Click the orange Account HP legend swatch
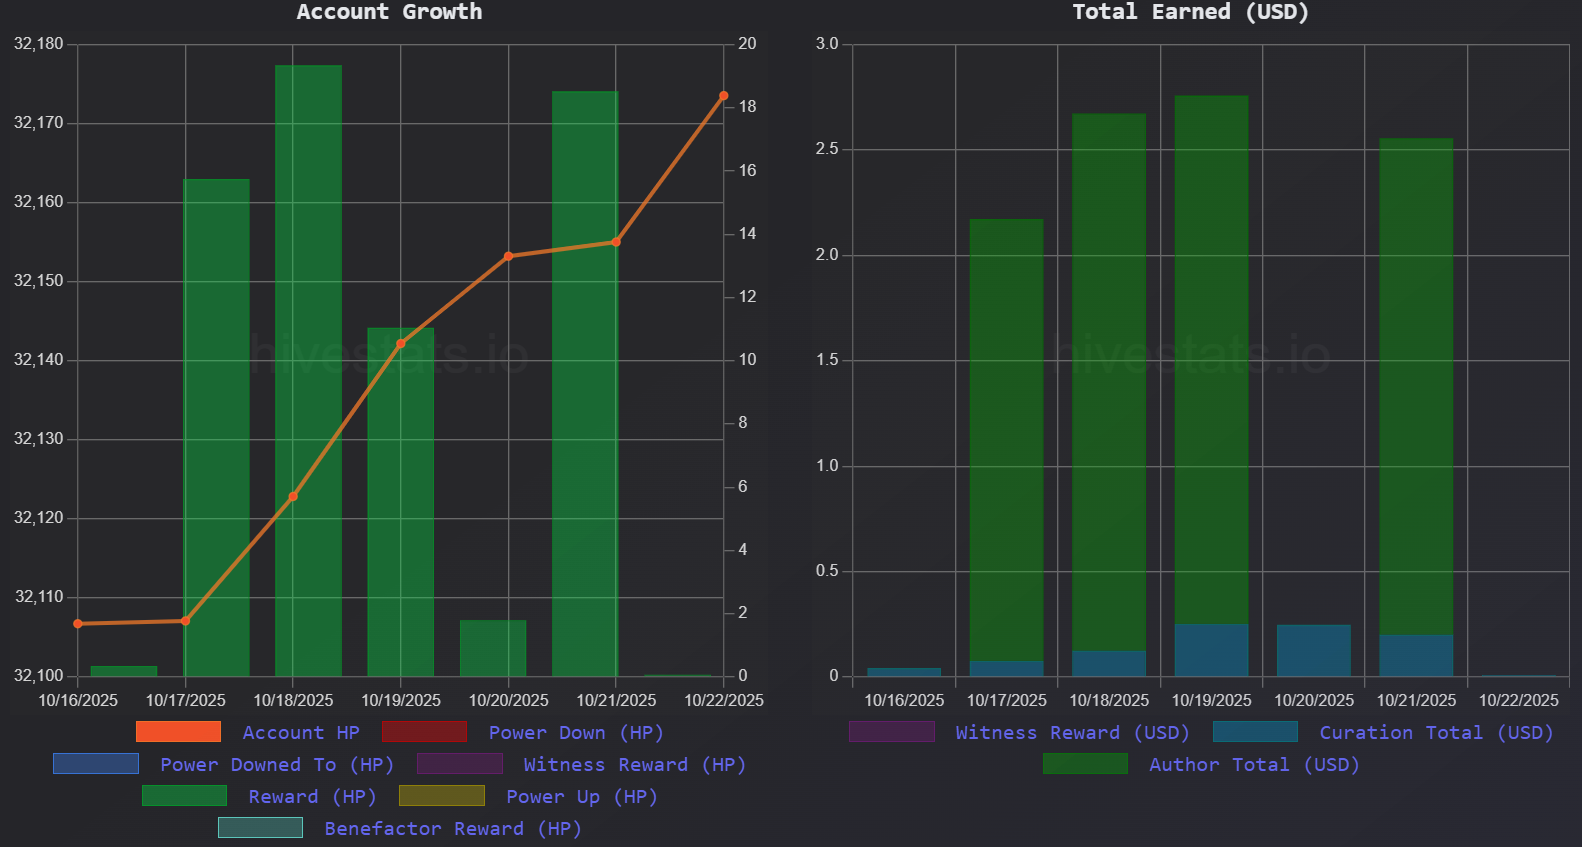1582x847 pixels. click(x=178, y=732)
